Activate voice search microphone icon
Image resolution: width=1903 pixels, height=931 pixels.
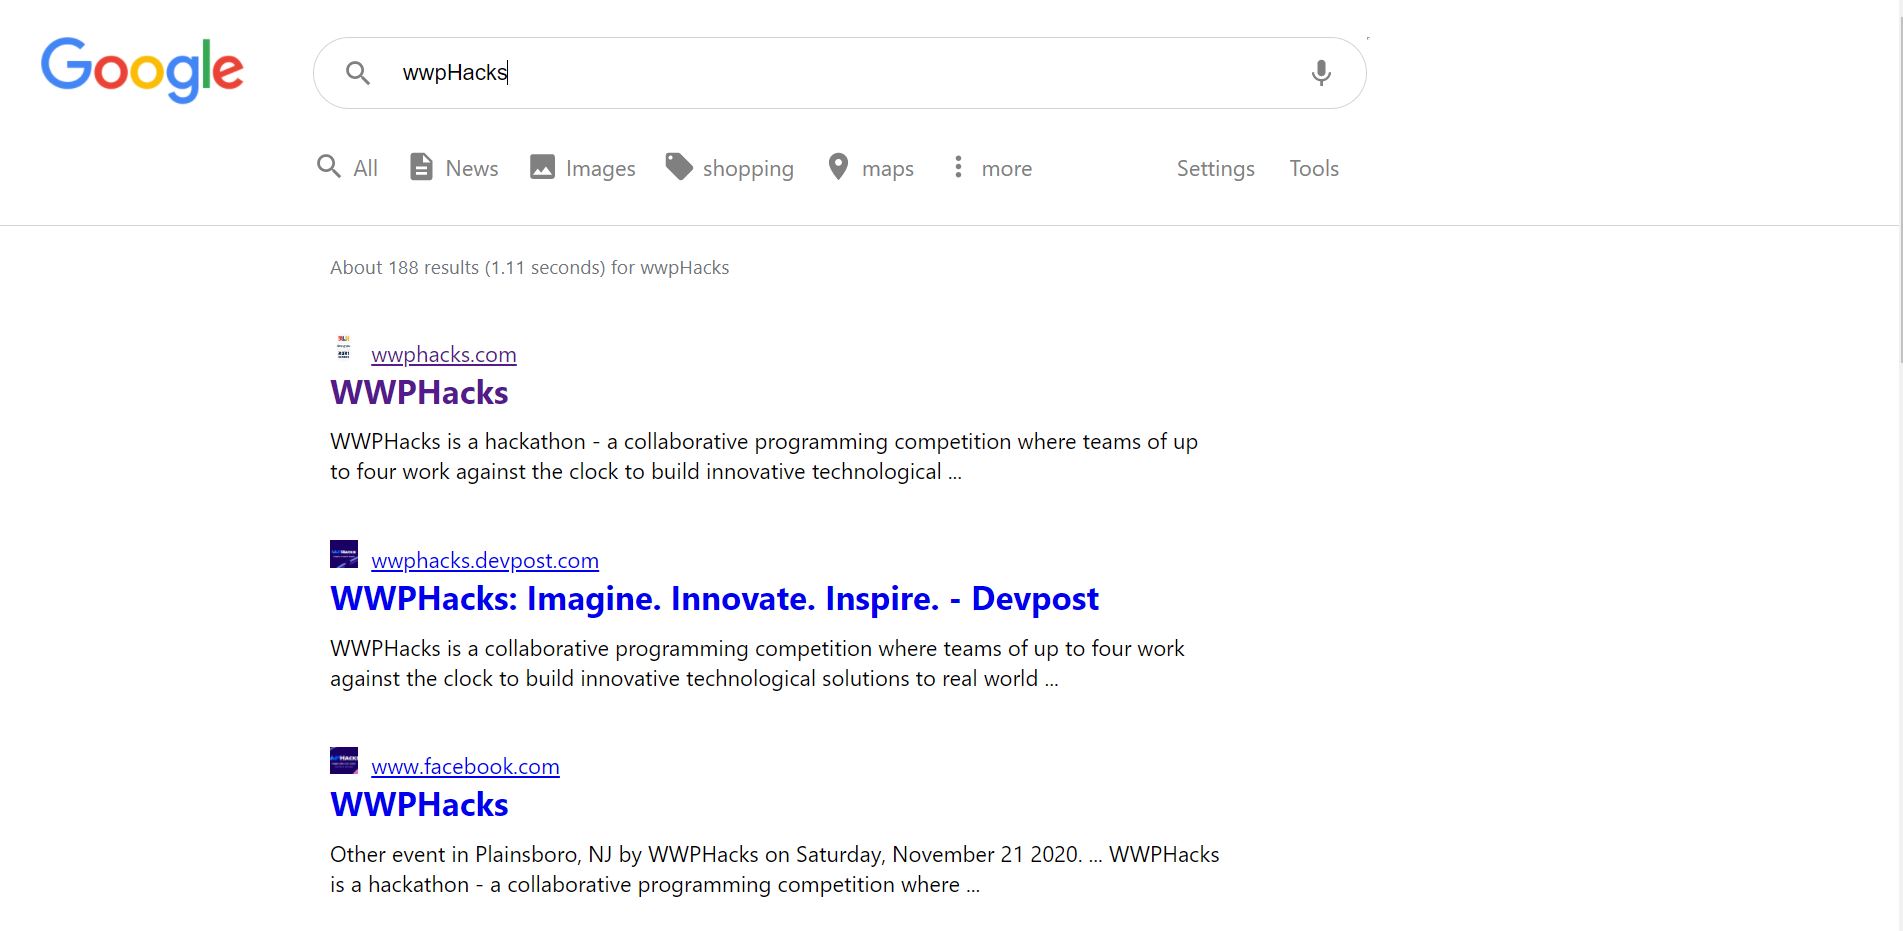[x=1321, y=73]
